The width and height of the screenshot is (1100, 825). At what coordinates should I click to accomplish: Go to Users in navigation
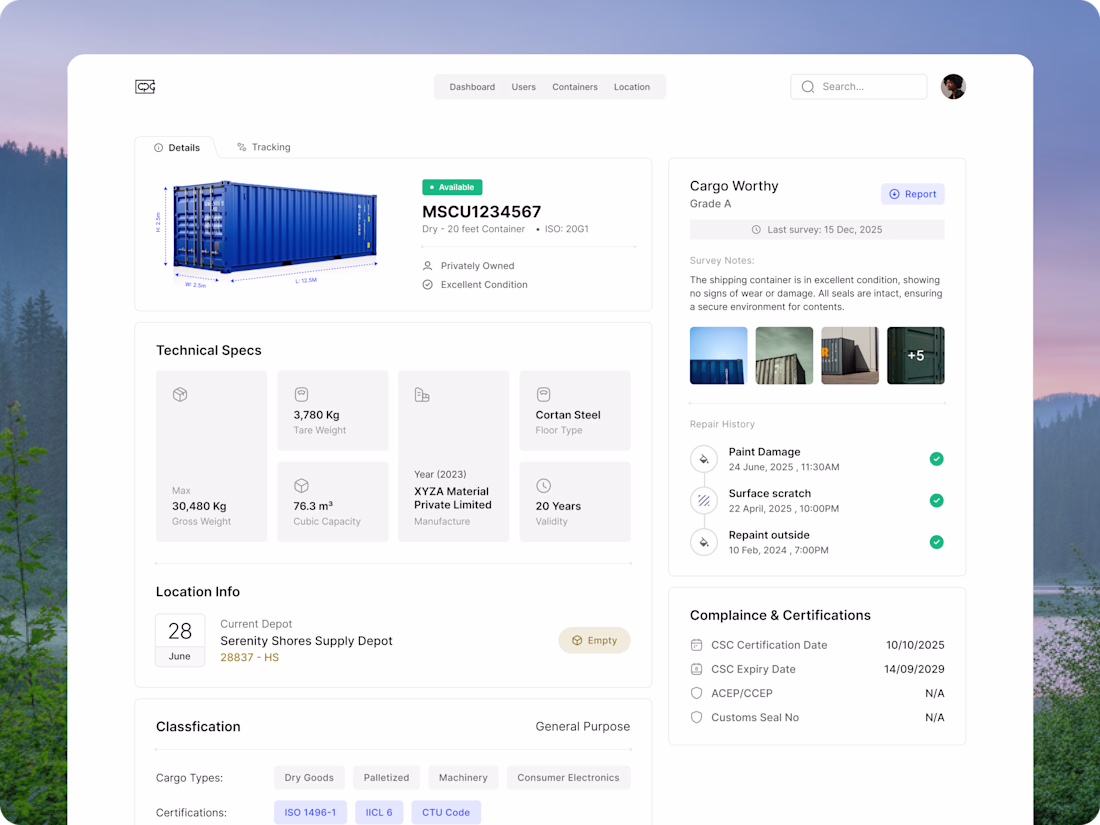click(x=523, y=87)
